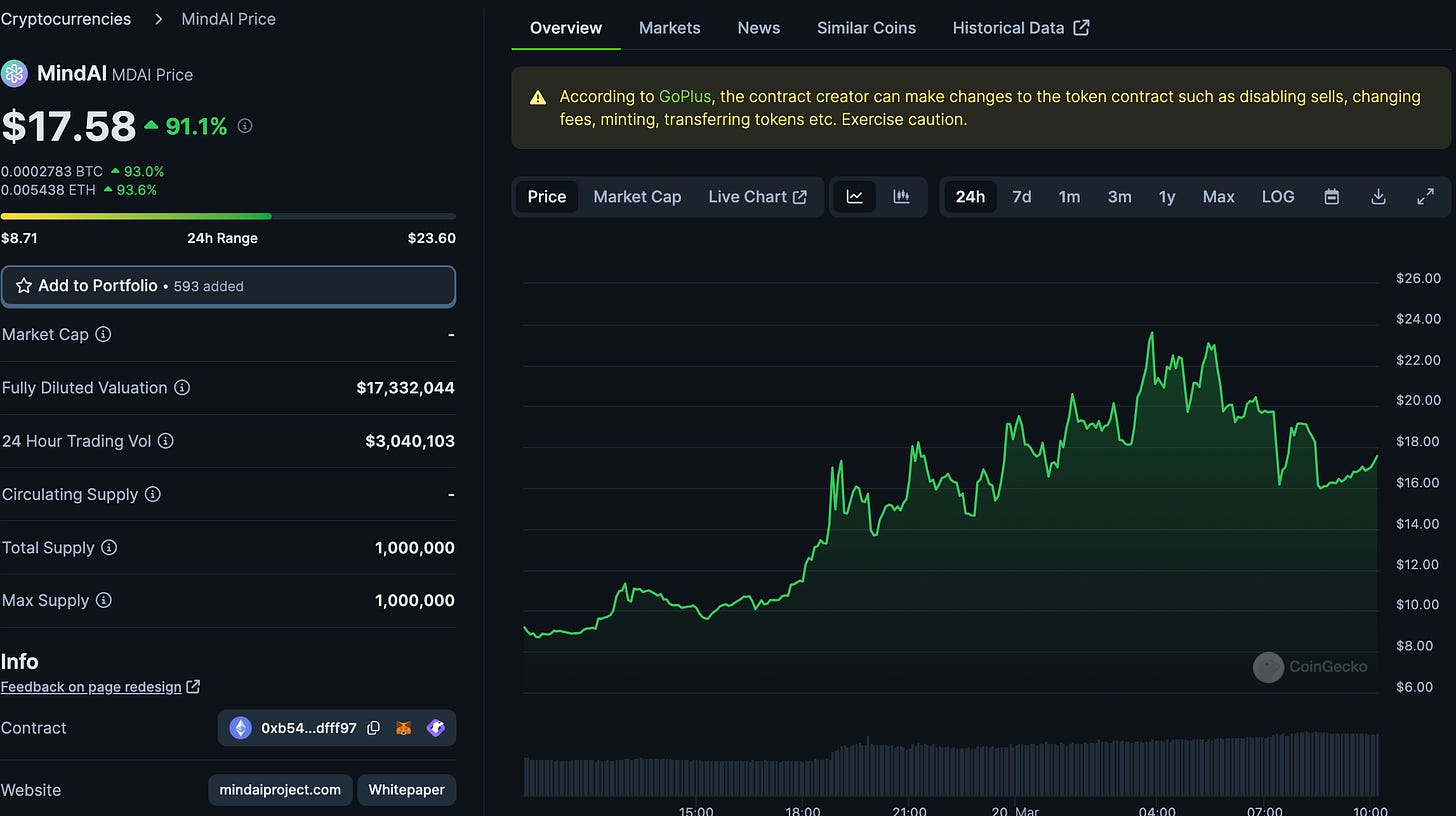Open the calendar date range picker

point(1331,197)
